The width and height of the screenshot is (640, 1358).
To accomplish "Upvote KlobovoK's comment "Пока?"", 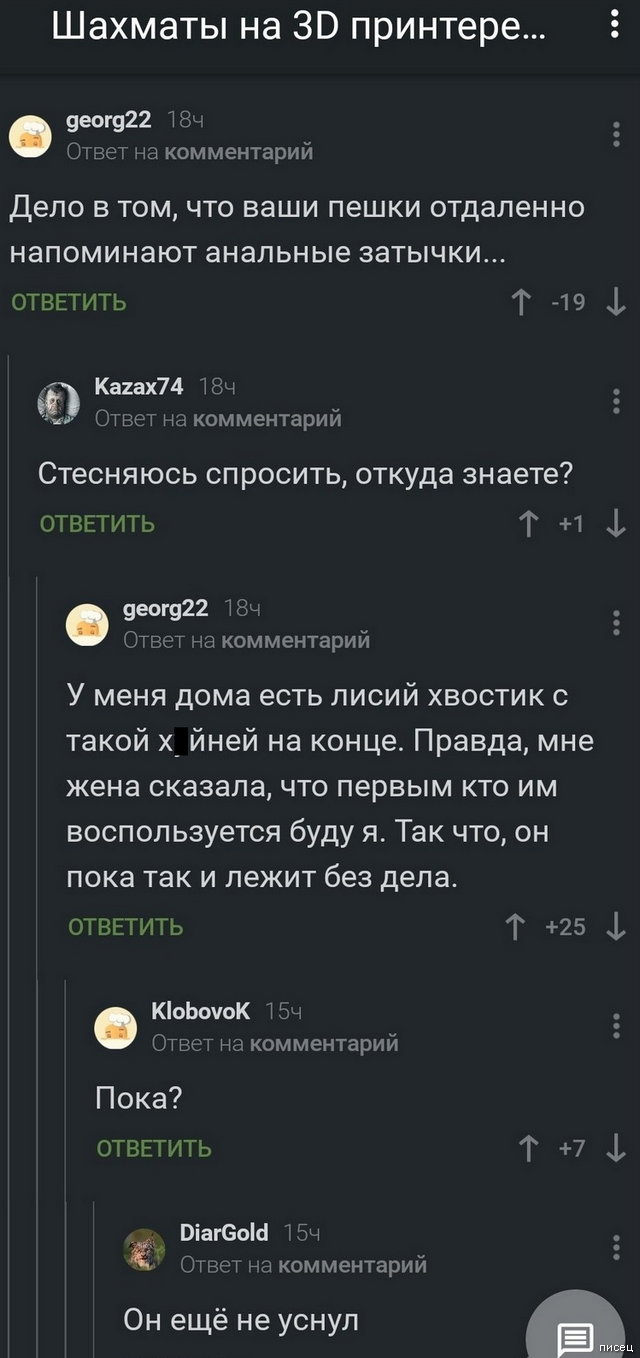I will (529, 1148).
